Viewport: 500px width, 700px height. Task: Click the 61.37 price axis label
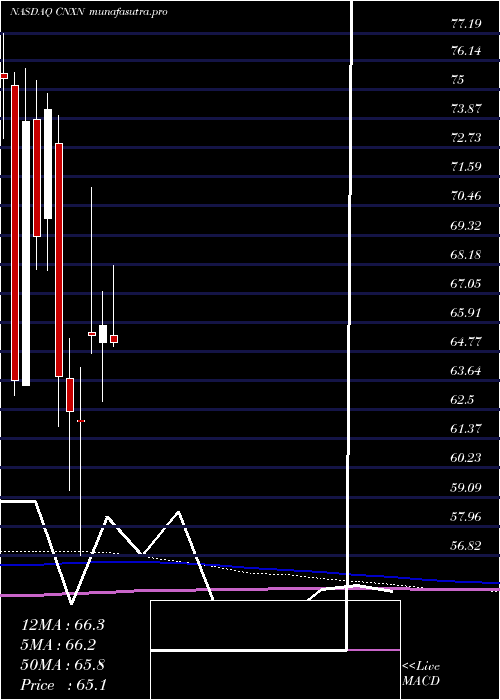tap(466, 429)
